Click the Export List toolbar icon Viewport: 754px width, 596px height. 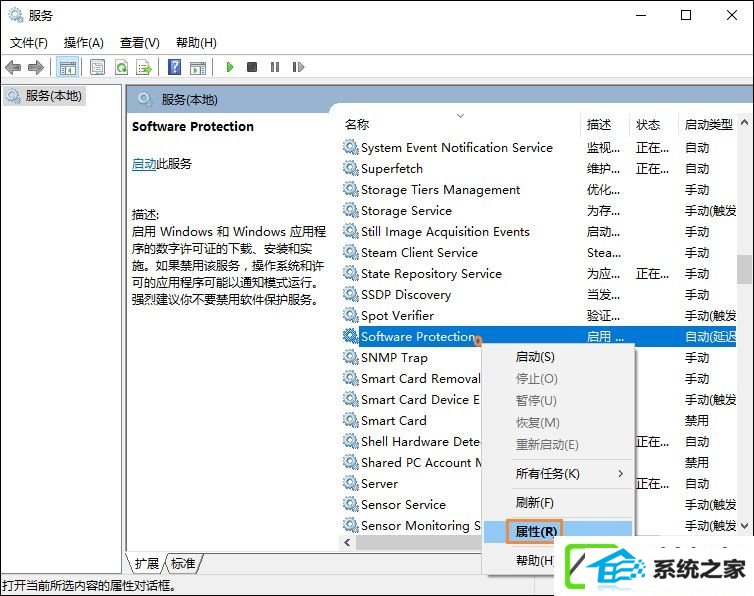point(144,67)
